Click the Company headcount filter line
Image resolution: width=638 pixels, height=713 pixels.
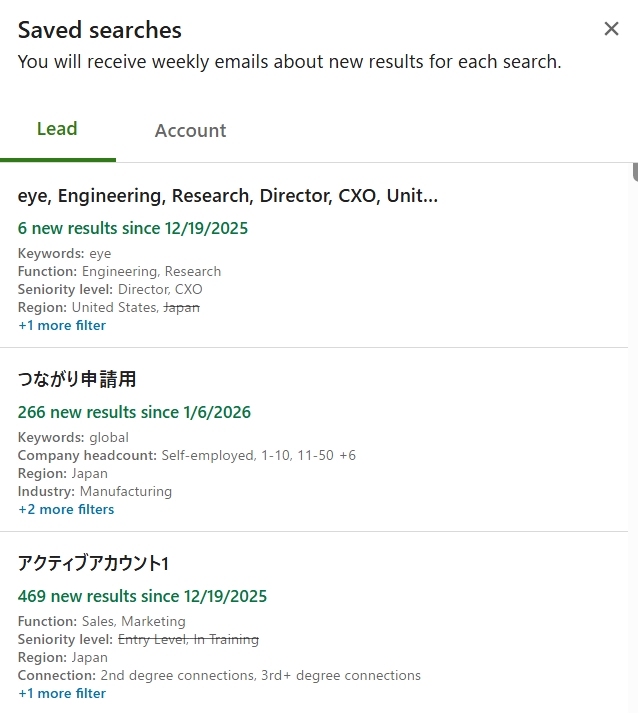[x=186, y=455]
